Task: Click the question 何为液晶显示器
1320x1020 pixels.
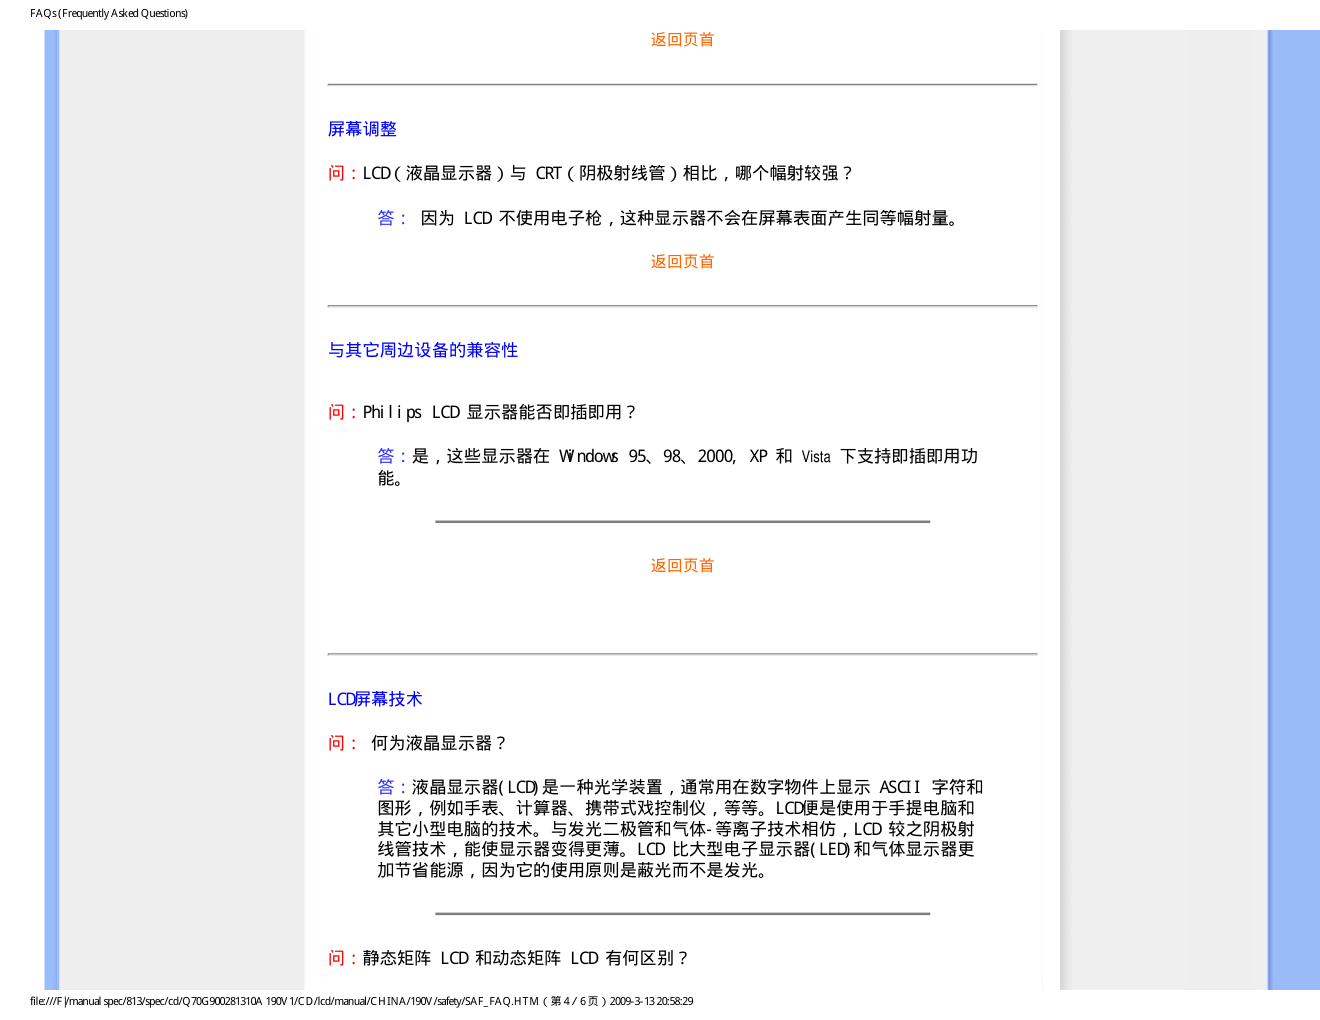Action: tap(440, 743)
